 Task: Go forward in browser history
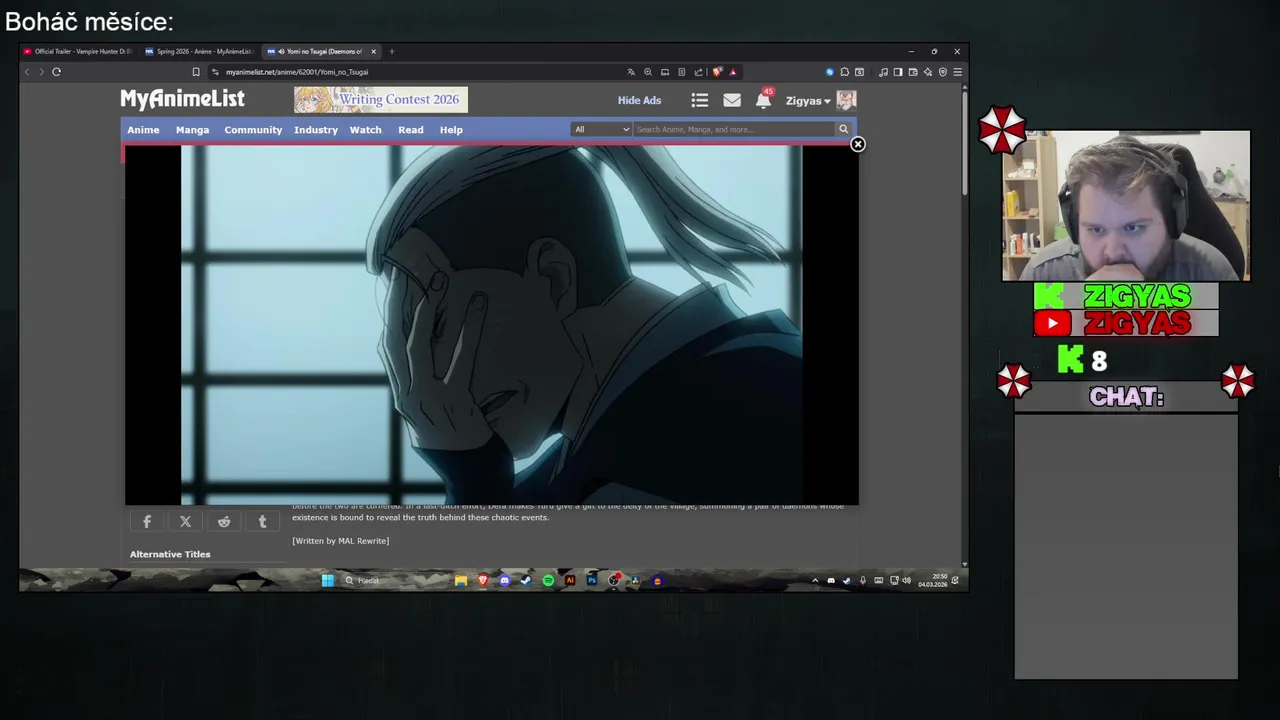click(x=41, y=72)
